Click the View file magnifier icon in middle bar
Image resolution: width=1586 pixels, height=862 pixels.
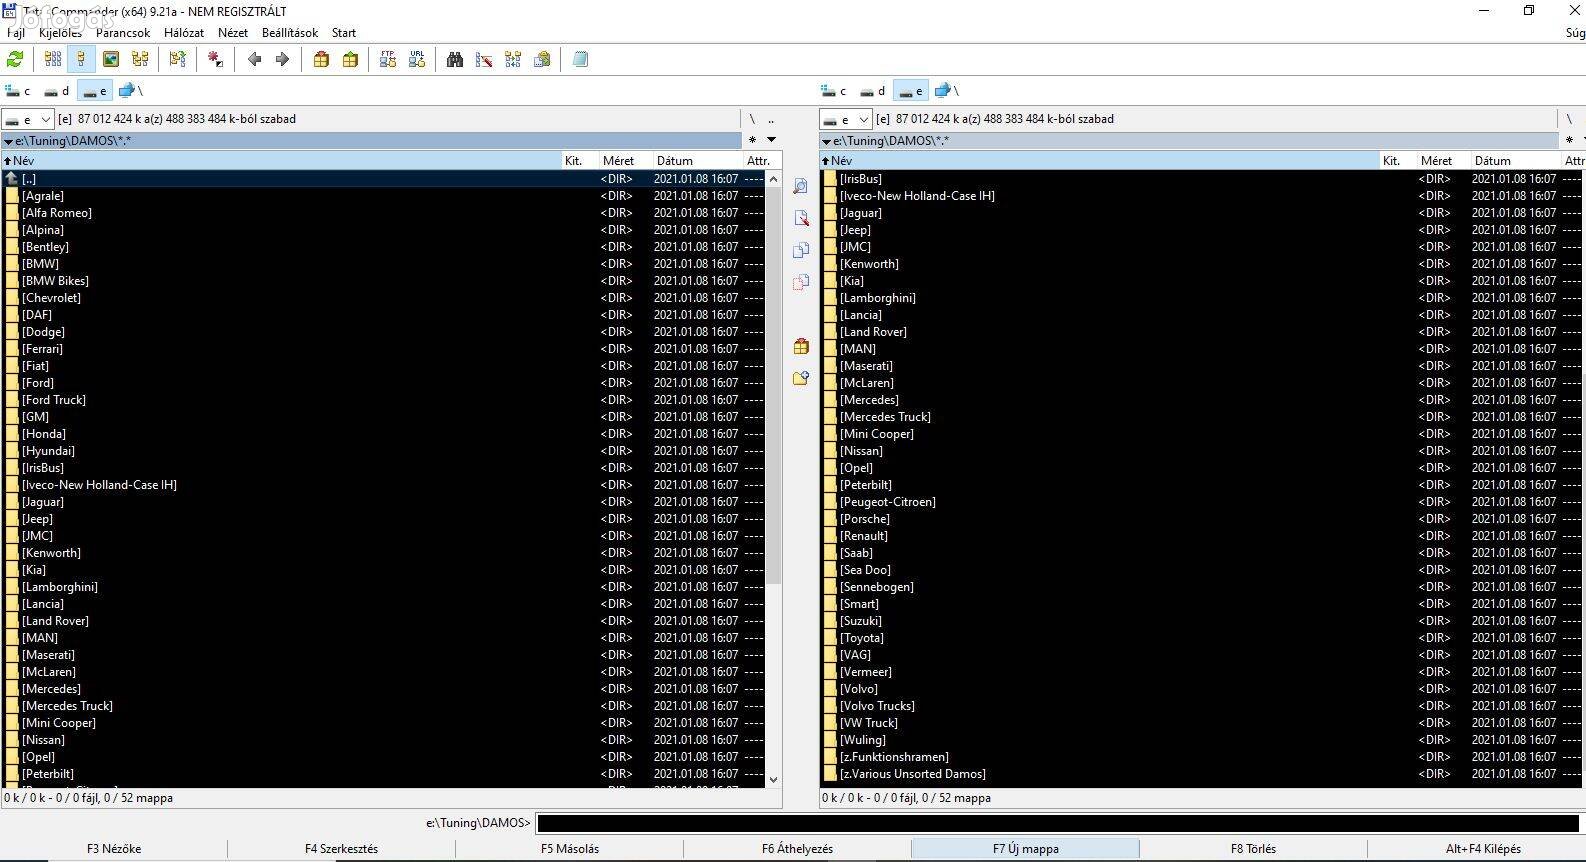click(800, 186)
